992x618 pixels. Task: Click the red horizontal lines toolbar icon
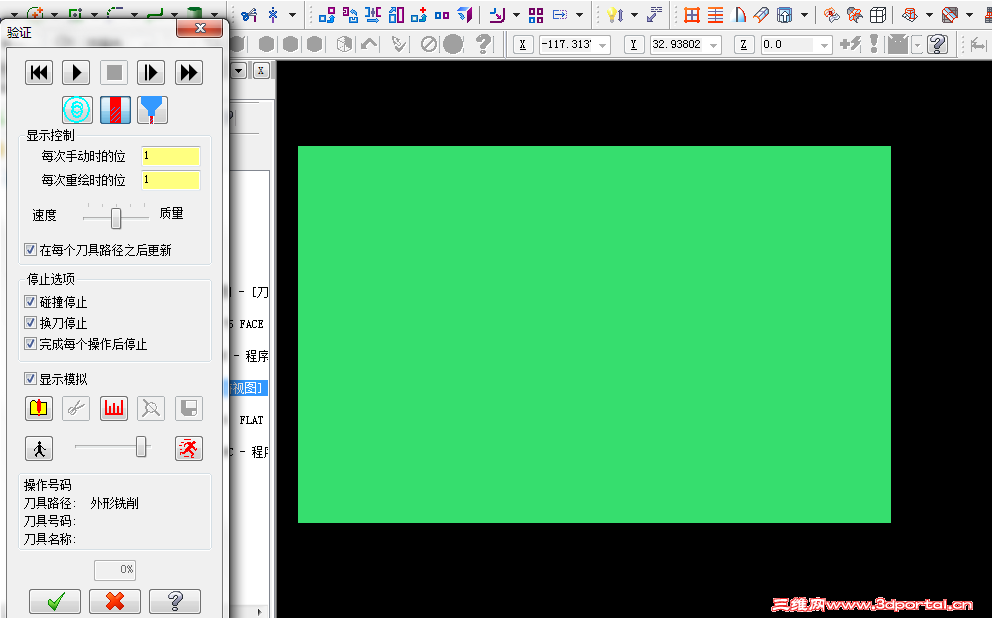(715, 15)
